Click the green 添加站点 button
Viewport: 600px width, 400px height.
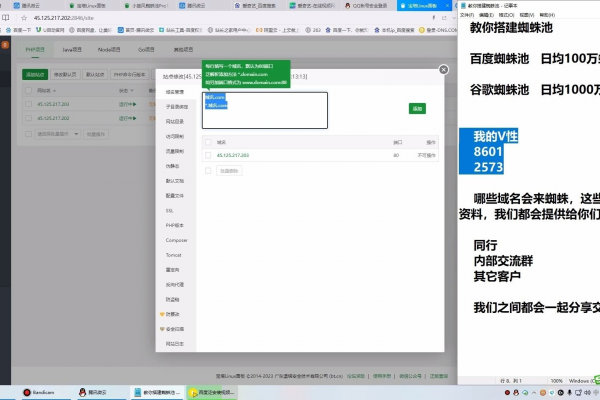36,74
